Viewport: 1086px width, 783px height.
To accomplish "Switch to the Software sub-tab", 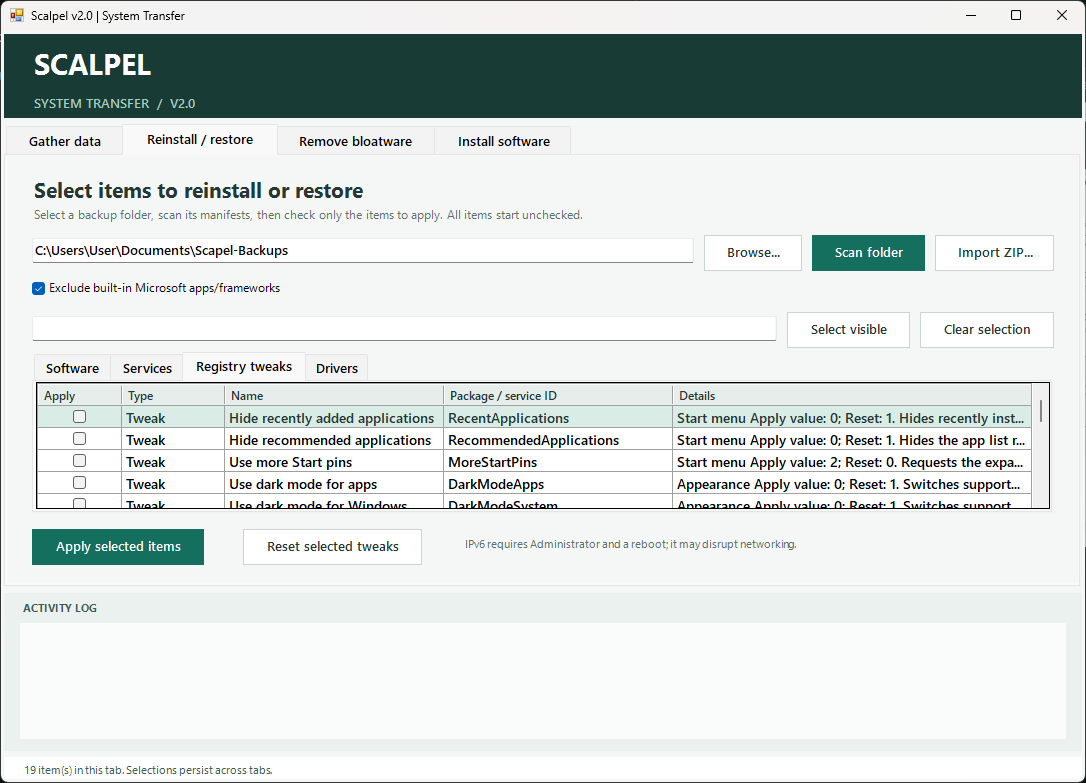I will click(72, 368).
